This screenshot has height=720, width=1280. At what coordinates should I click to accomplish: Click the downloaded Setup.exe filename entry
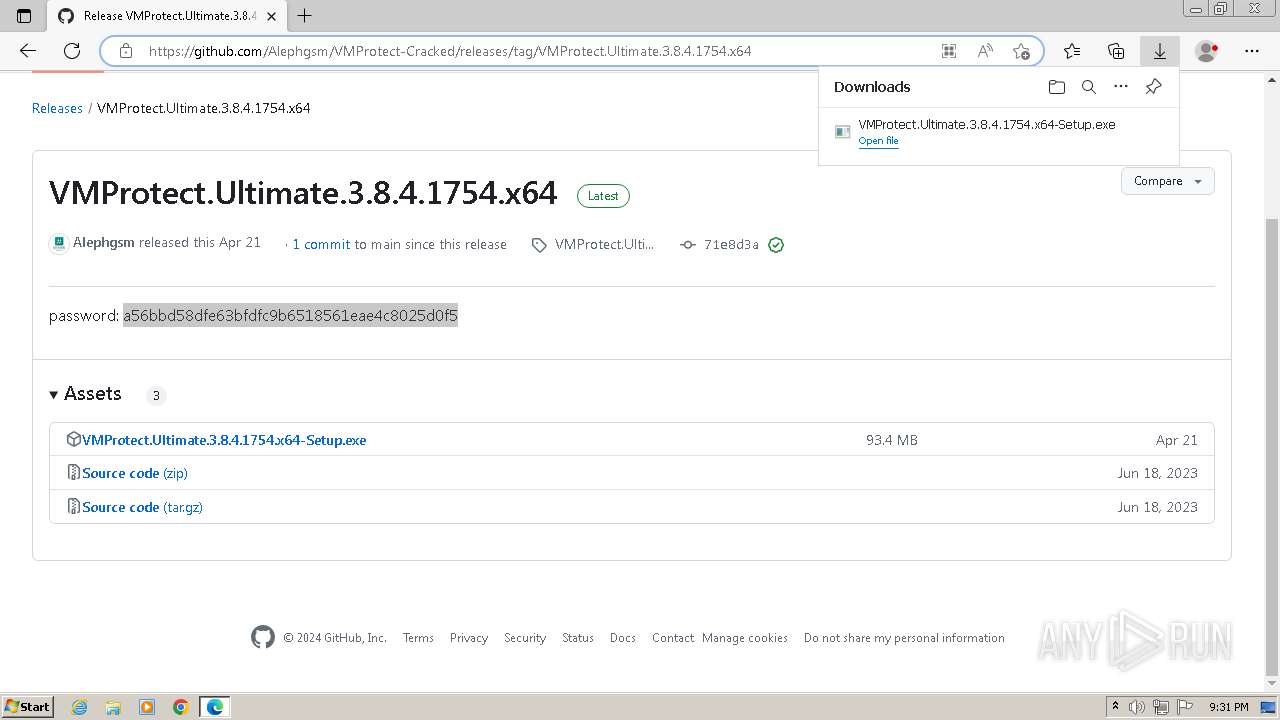(x=987, y=124)
